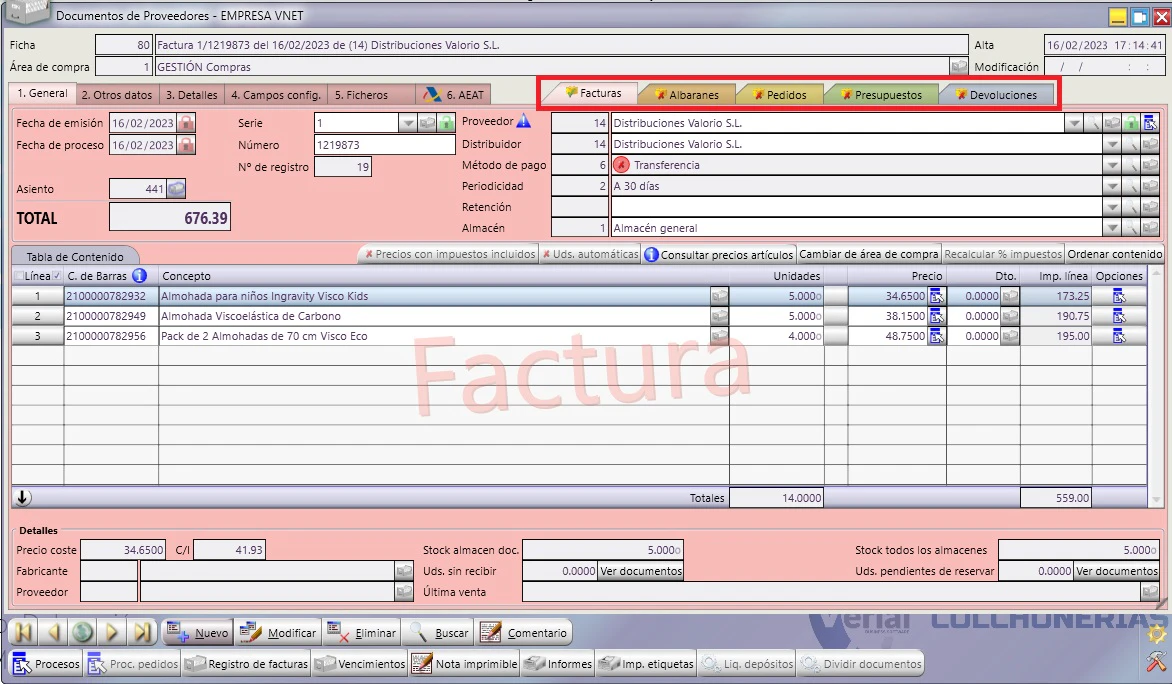Click the info icon beside C. de Barras
This screenshot has height=684, width=1172.
click(139, 276)
